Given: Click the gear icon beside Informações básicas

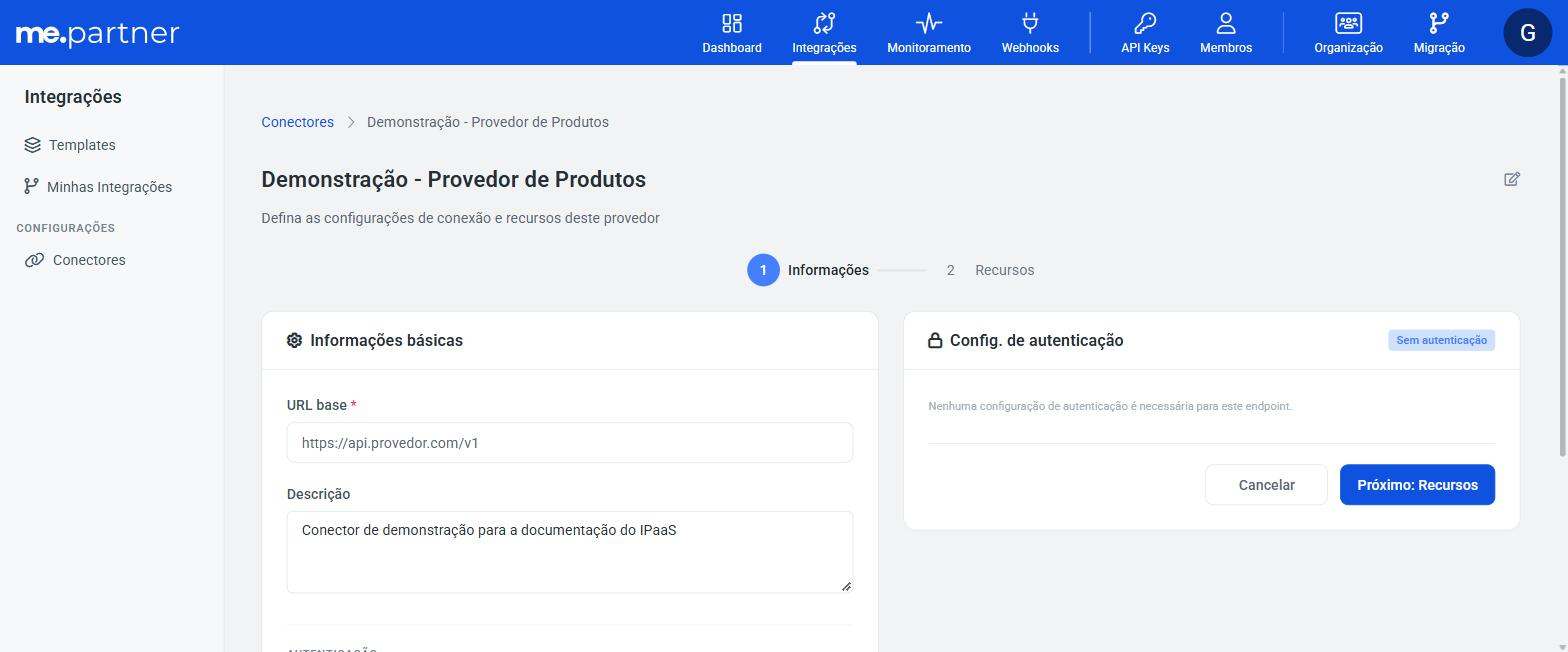Looking at the screenshot, I should 294,340.
